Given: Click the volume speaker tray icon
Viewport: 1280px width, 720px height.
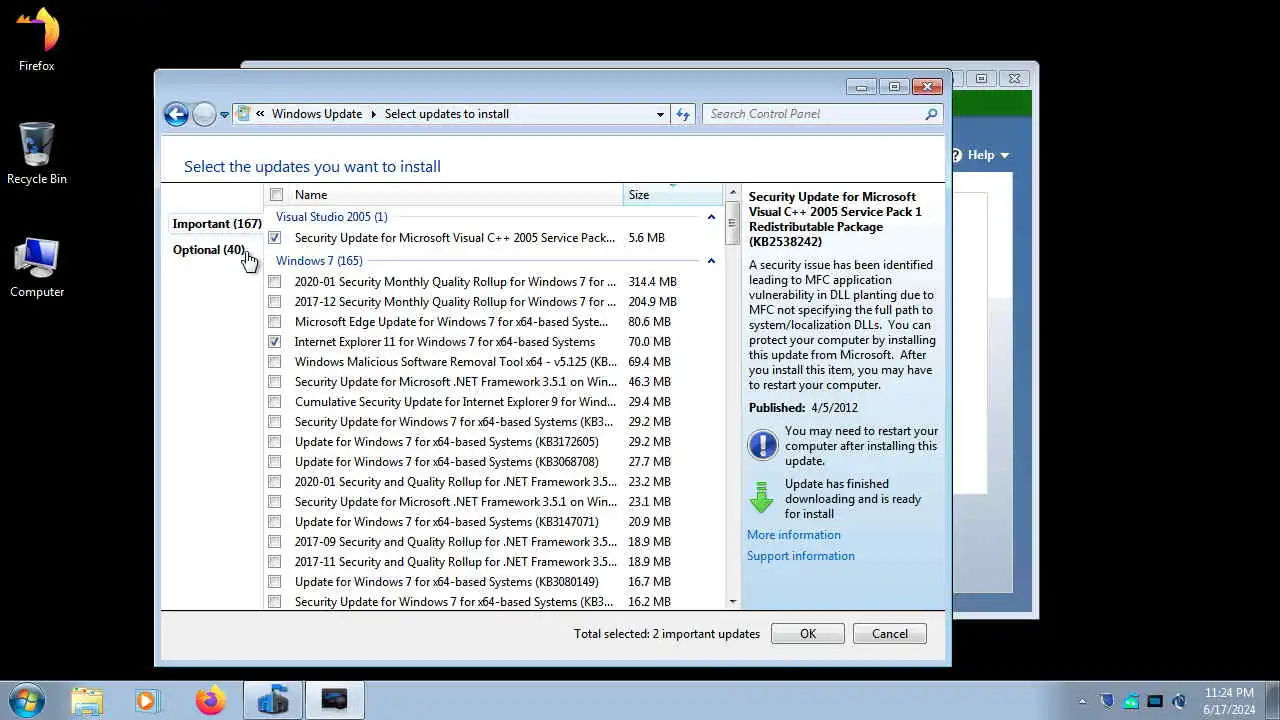Looking at the screenshot, I should click(1179, 701).
